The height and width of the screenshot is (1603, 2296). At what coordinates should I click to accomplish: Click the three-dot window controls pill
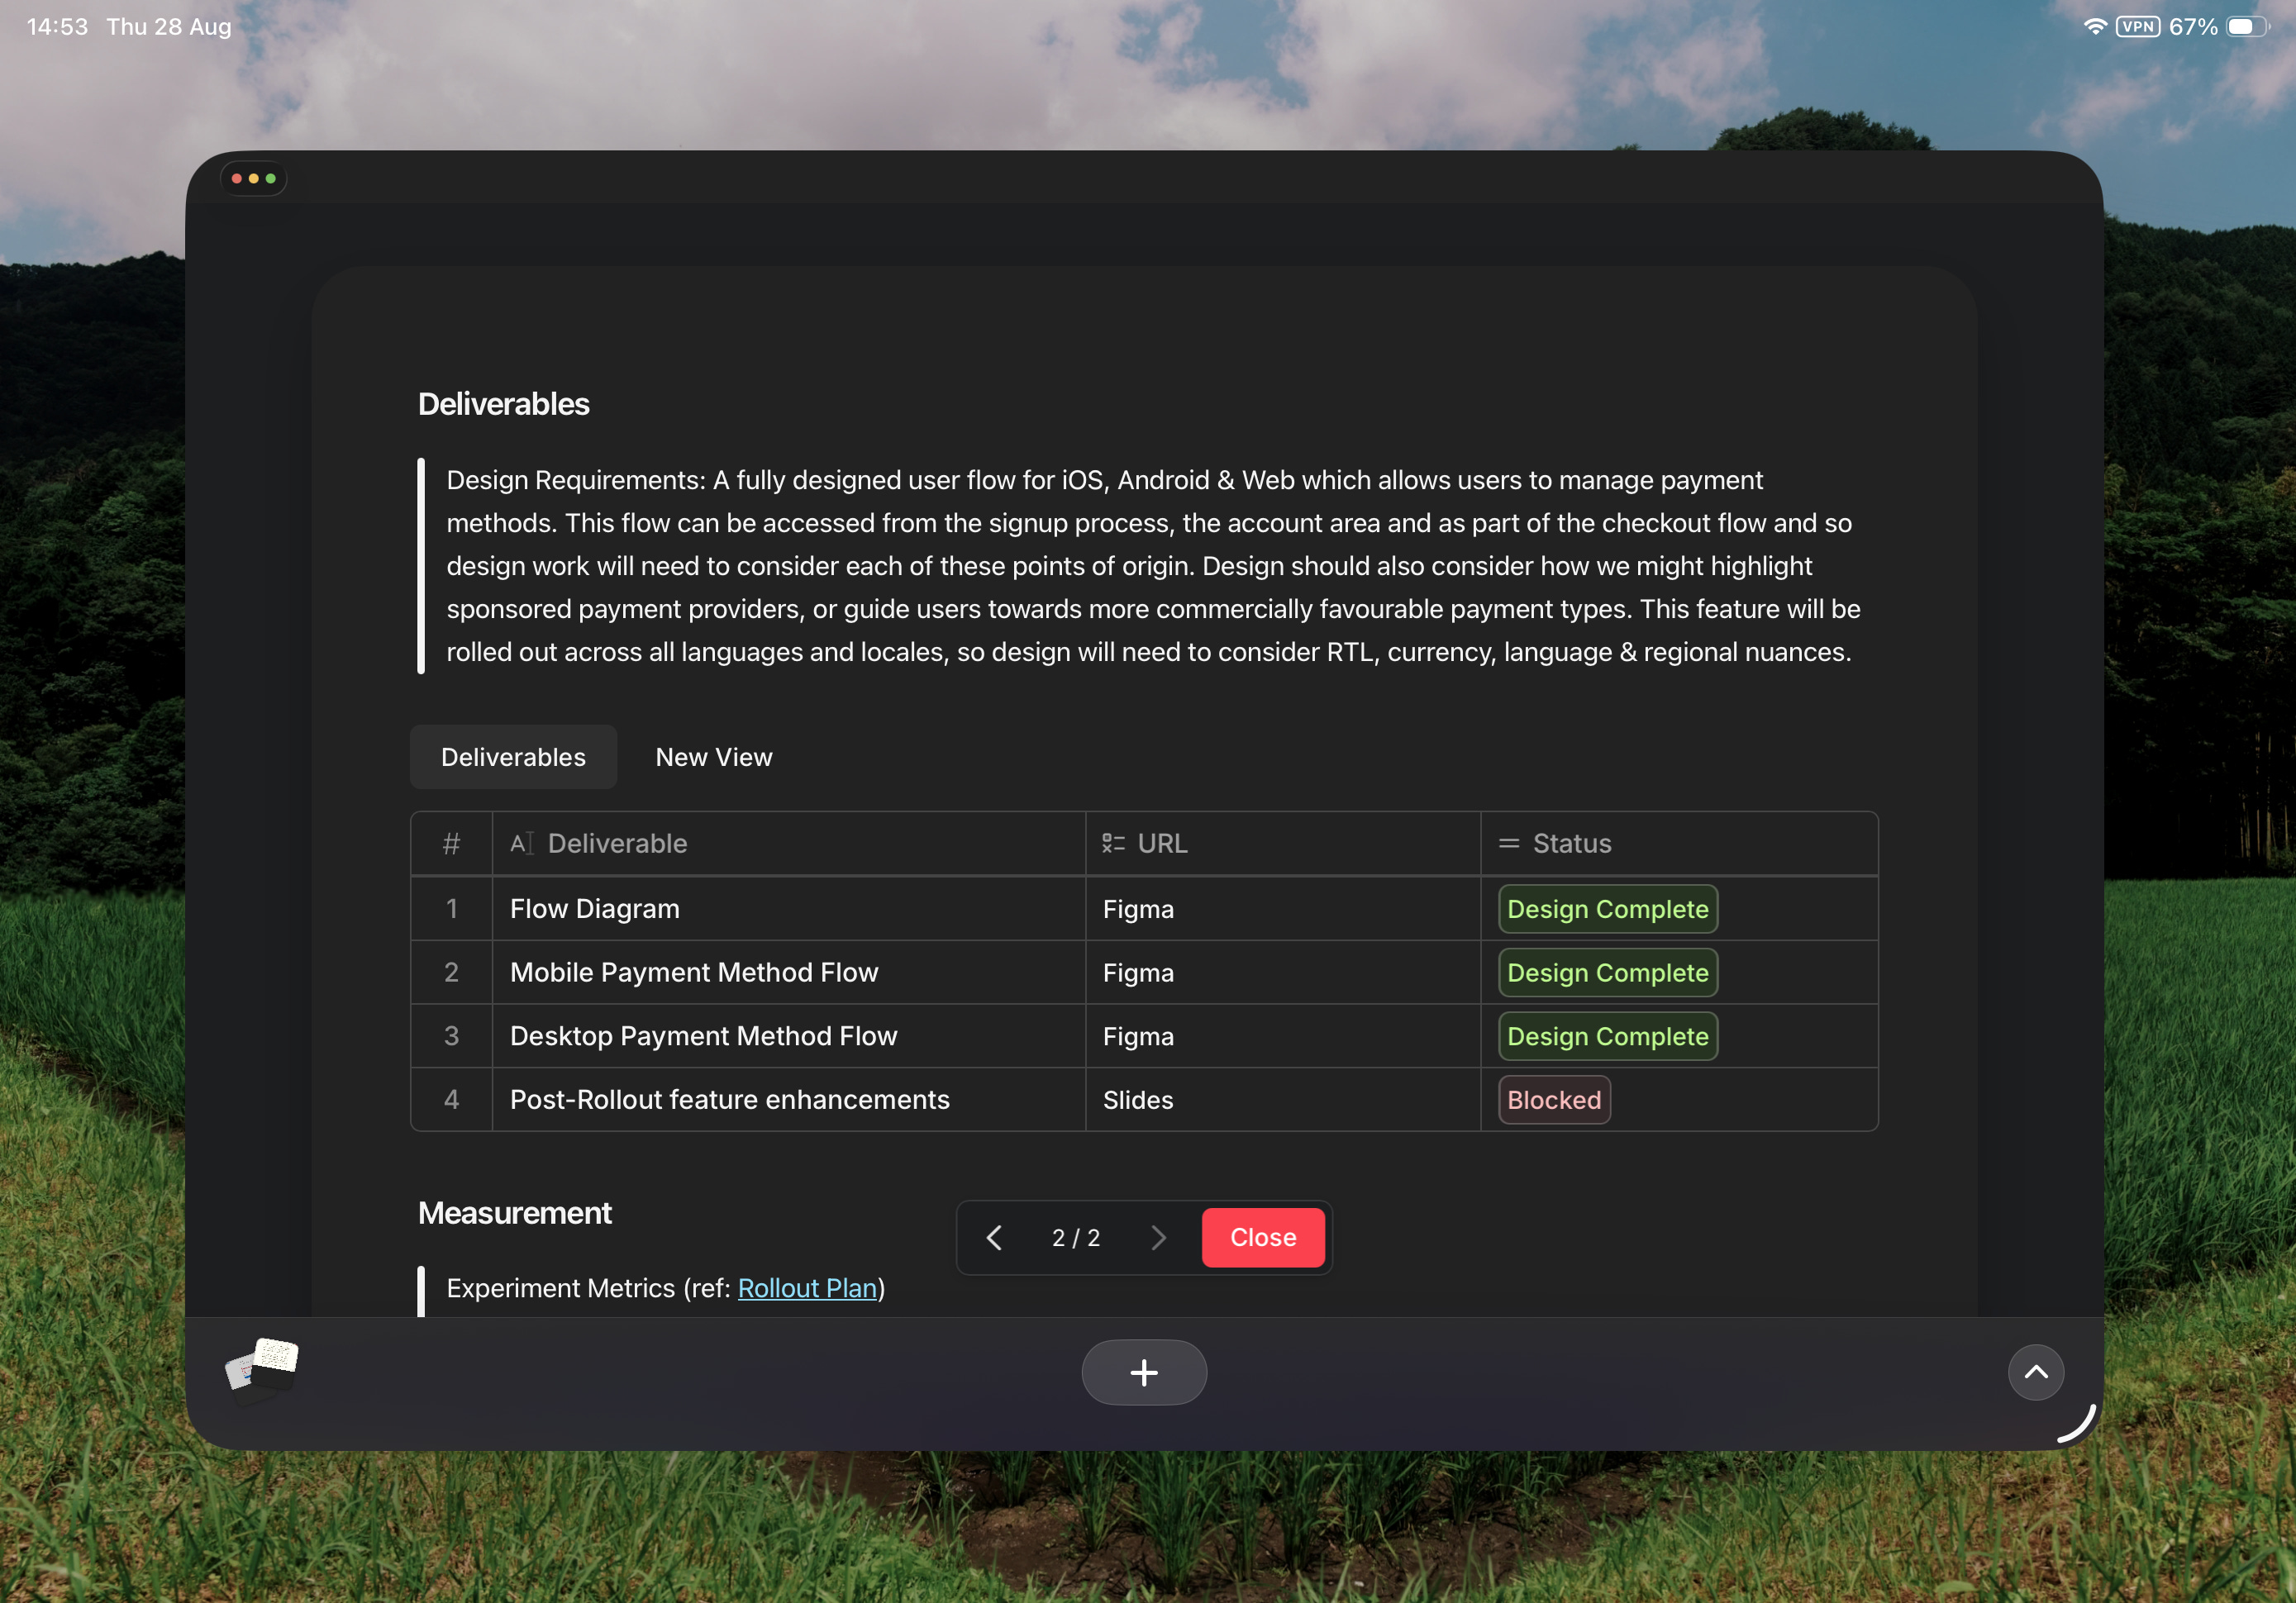pyautogui.click(x=254, y=178)
